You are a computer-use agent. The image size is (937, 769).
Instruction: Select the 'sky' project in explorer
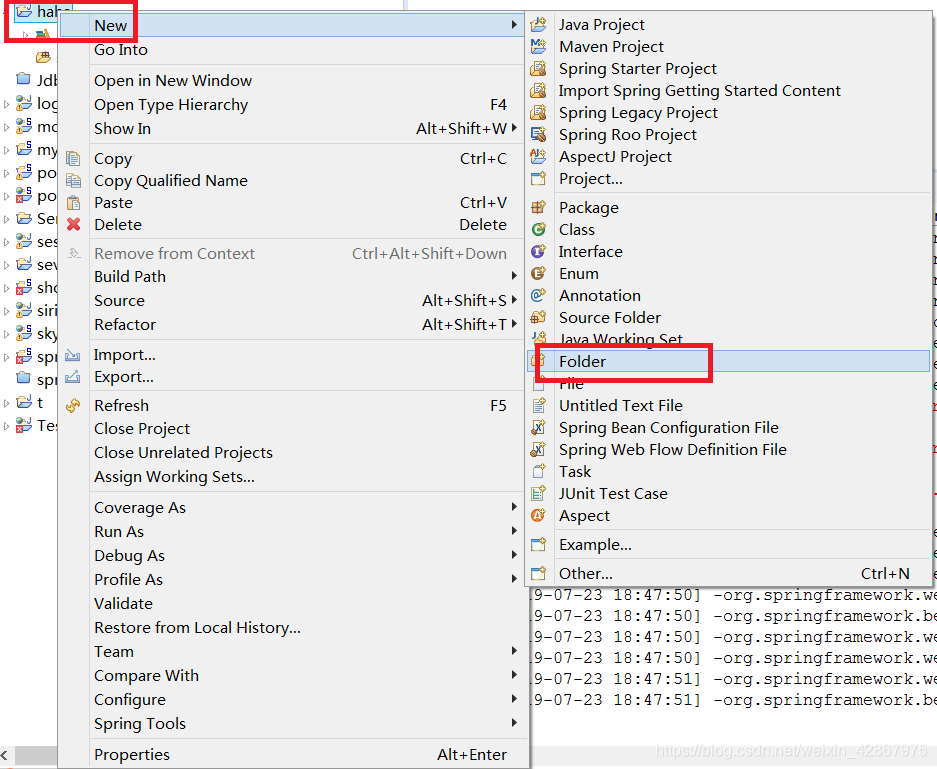pyautogui.click(x=47, y=333)
